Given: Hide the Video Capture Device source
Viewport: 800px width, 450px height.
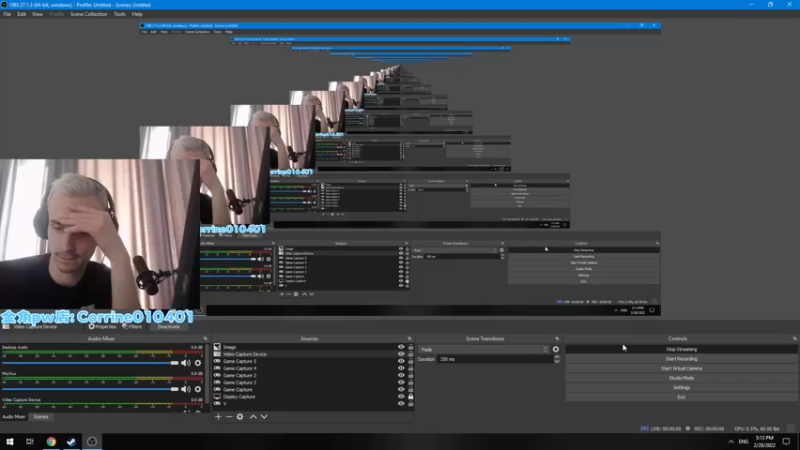Looking at the screenshot, I should (x=401, y=354).
